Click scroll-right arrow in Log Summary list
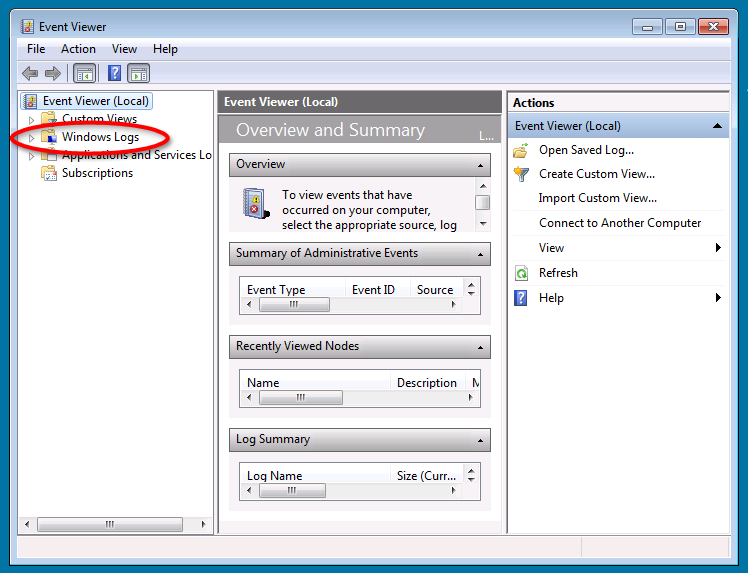This screenshot has height=573, width=748. coord(454,490)
